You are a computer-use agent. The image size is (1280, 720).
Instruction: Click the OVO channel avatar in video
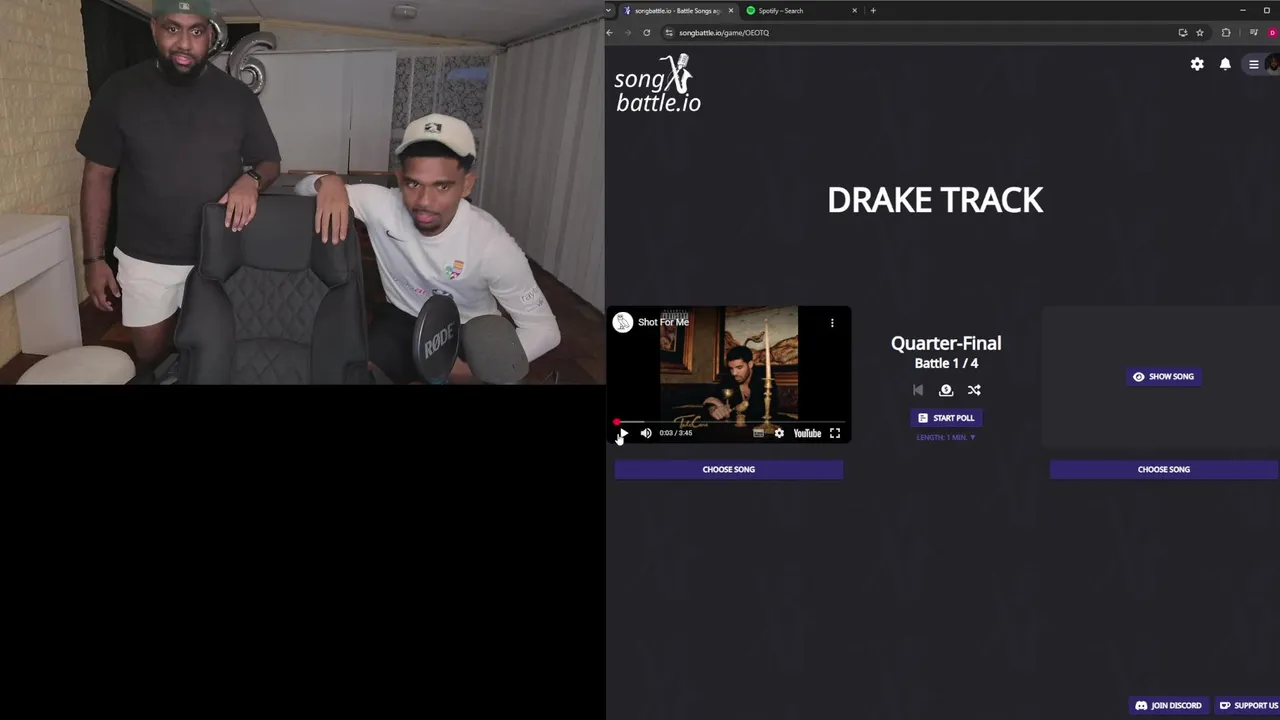coord(623,322)
